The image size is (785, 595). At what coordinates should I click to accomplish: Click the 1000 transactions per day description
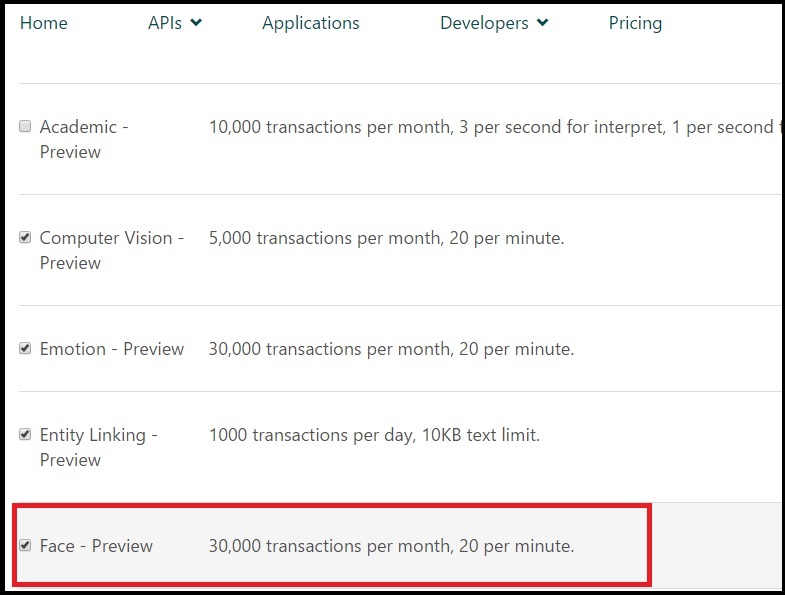pyautogui.click(x=374, y=435)
